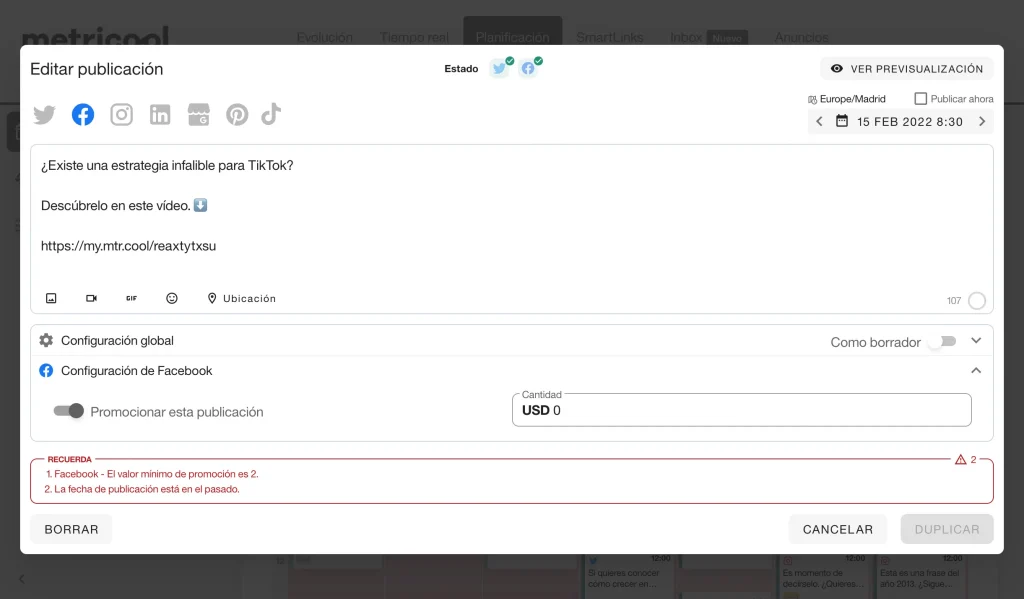The height and width of the screenshot is (599, 1024).
Task: Select the Twitter network icon
Action: click(x=44, y=115)
